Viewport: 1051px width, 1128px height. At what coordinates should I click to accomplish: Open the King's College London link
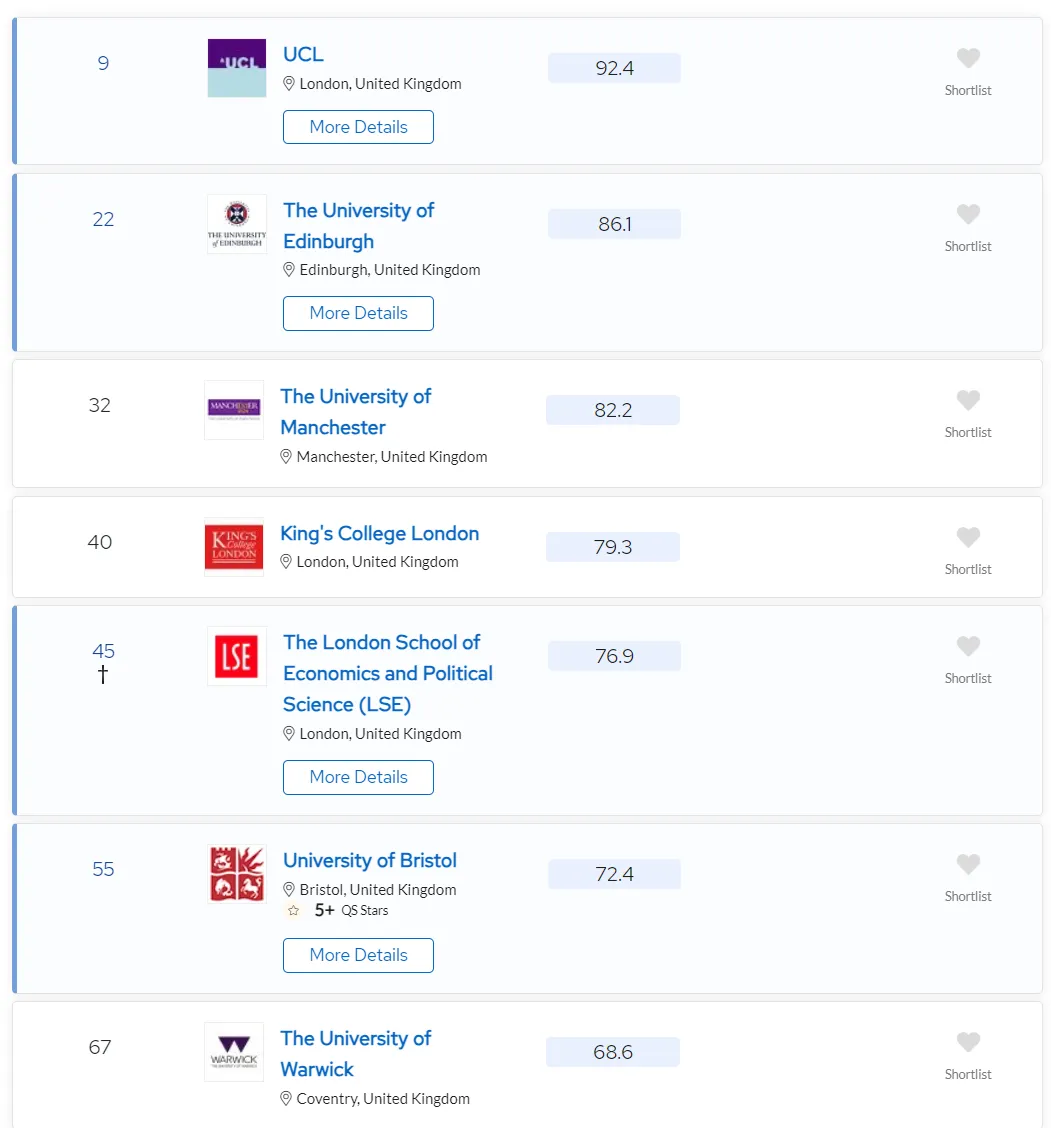click(x=379, y=534)
